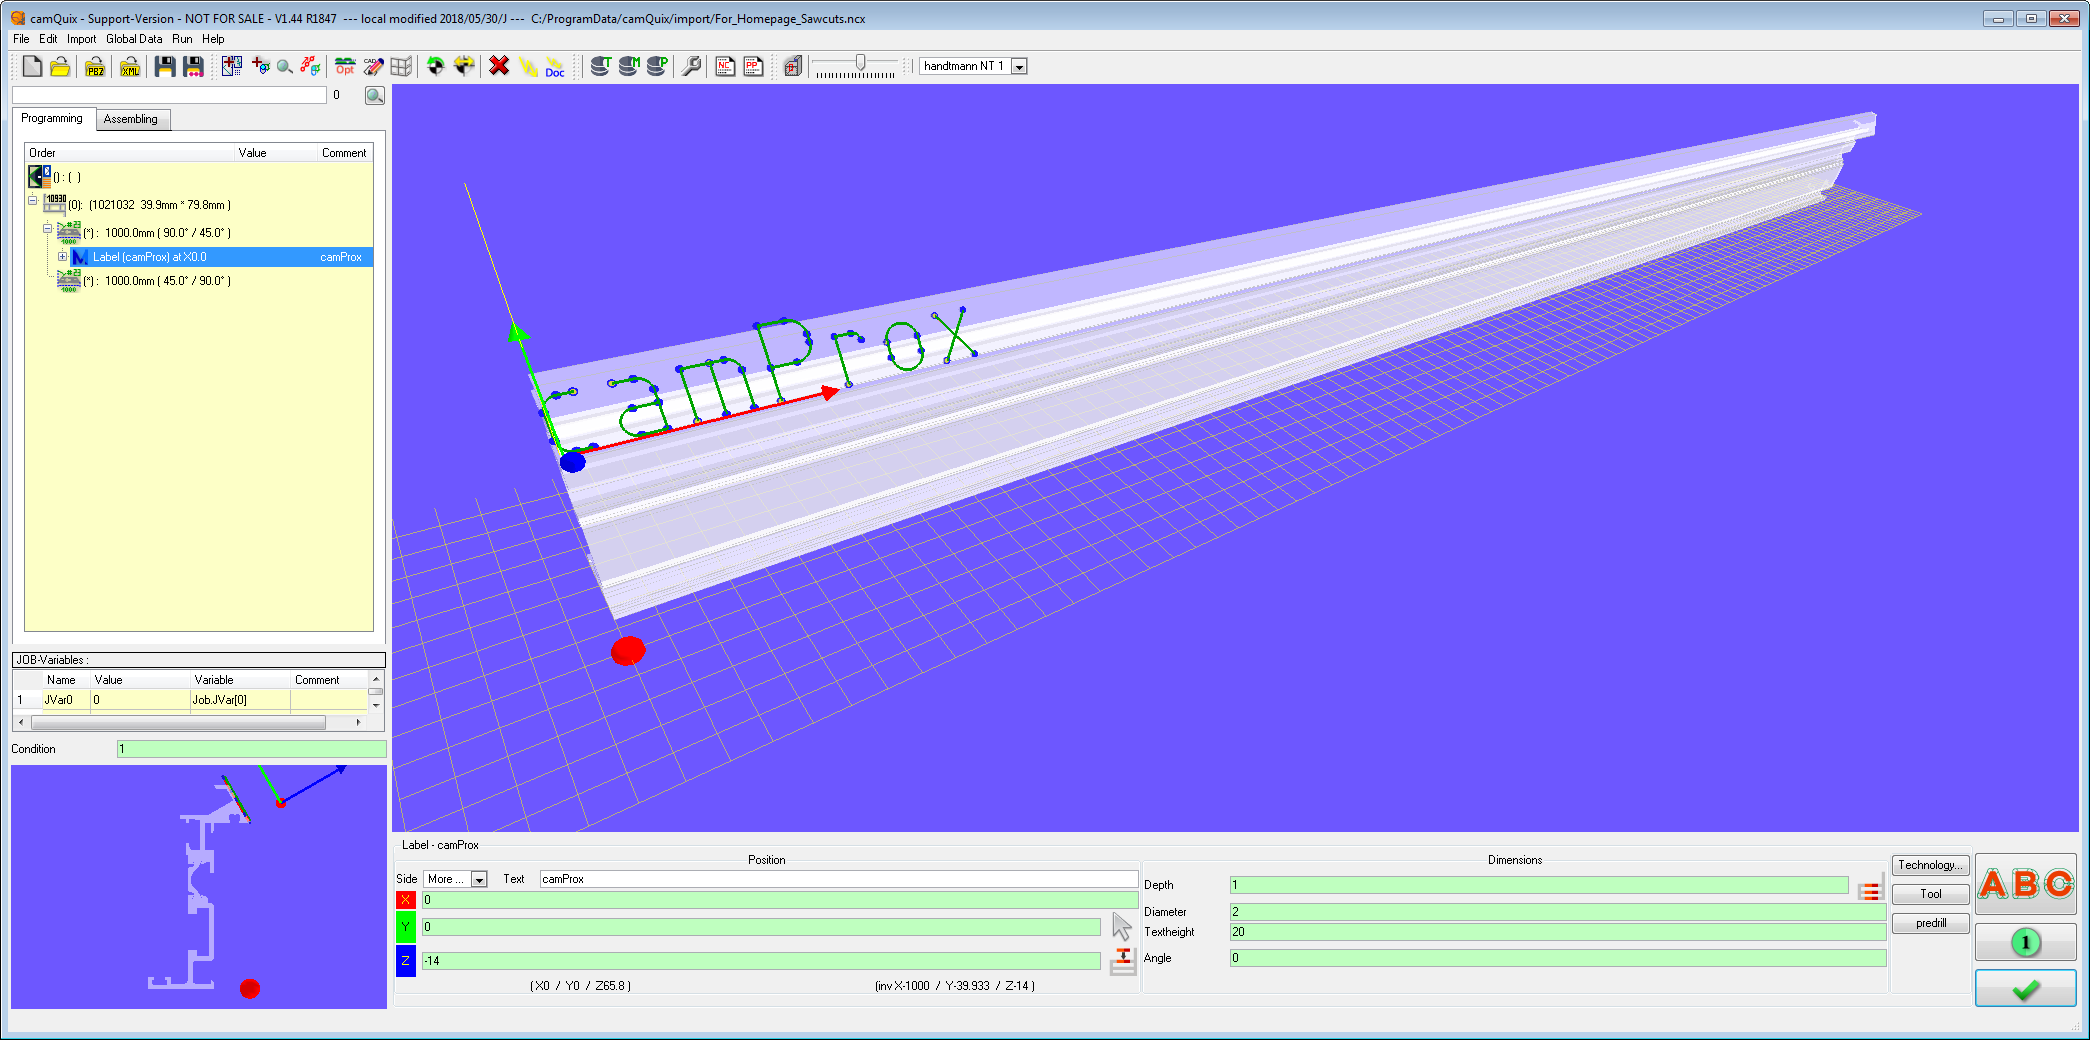
Task: Click the blue Z axis swatch
Action: [405, 961]
